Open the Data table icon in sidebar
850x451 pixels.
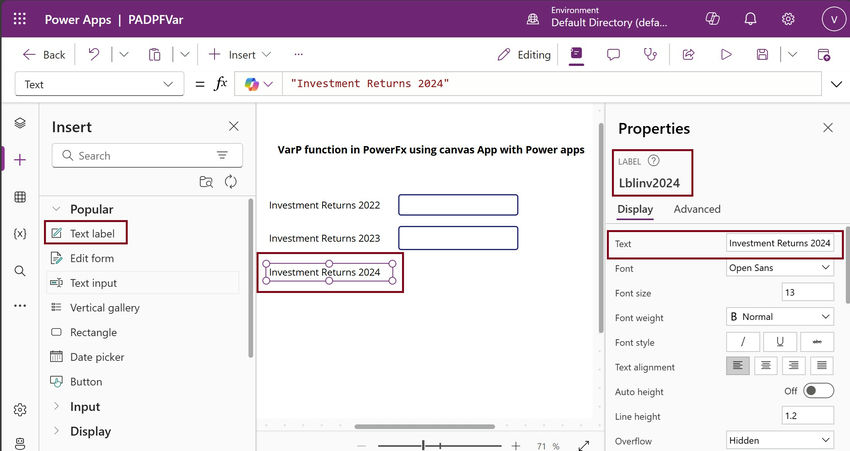point(20,197)
